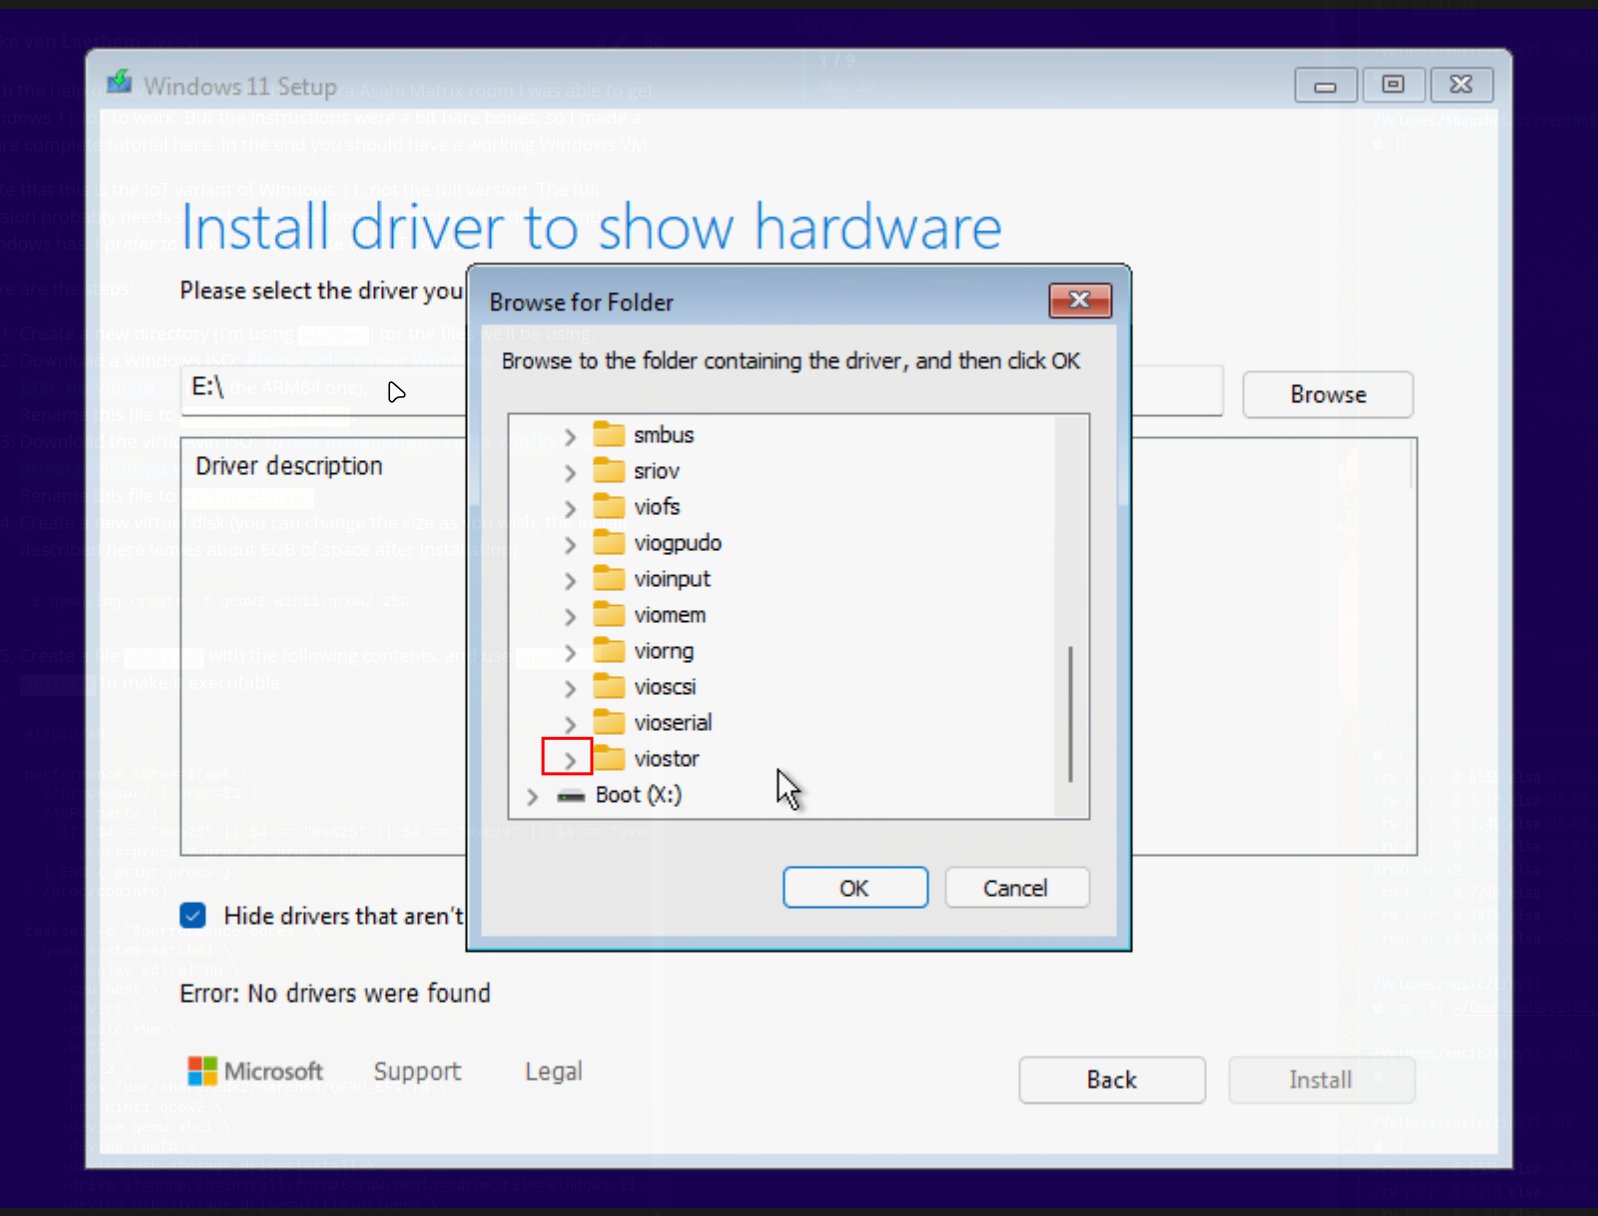
Task: Expand the smbus folder chevron
Action: click(570, 437)
